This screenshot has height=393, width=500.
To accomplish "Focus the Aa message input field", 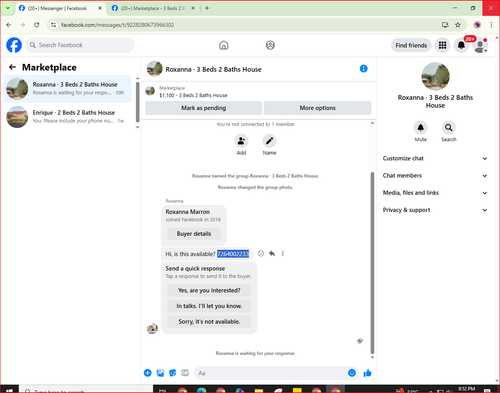I will pos(270,373).
